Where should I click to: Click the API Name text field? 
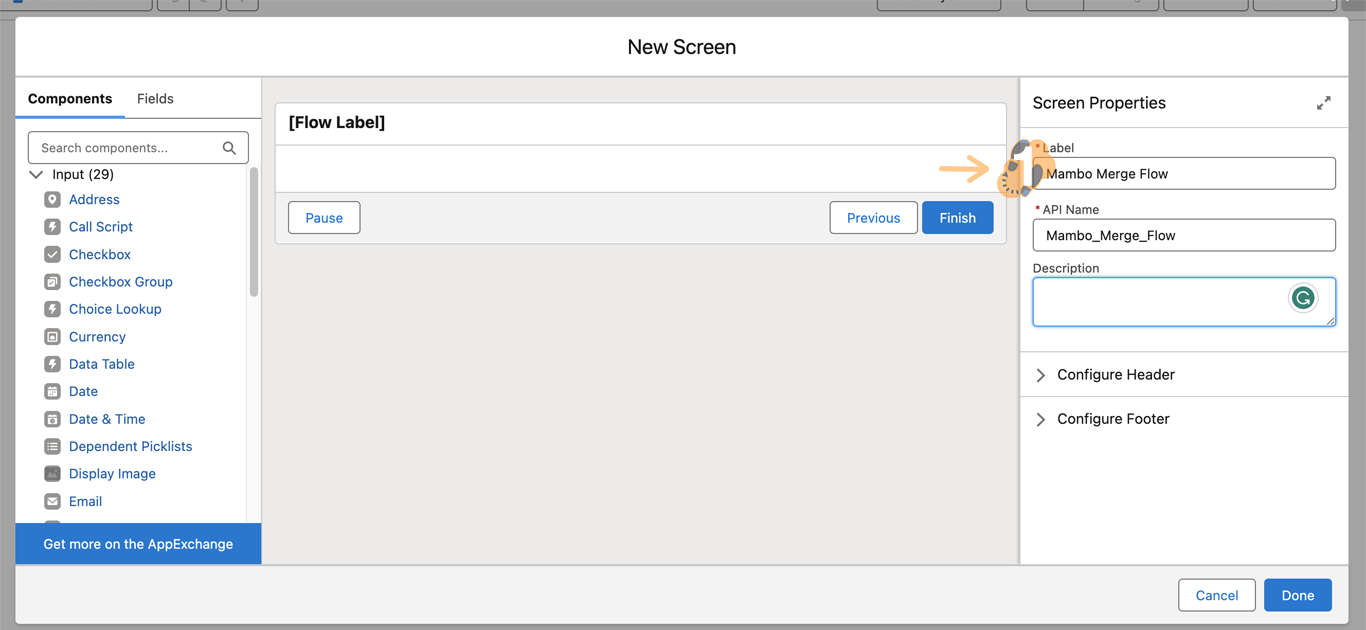pos(1183,236)
